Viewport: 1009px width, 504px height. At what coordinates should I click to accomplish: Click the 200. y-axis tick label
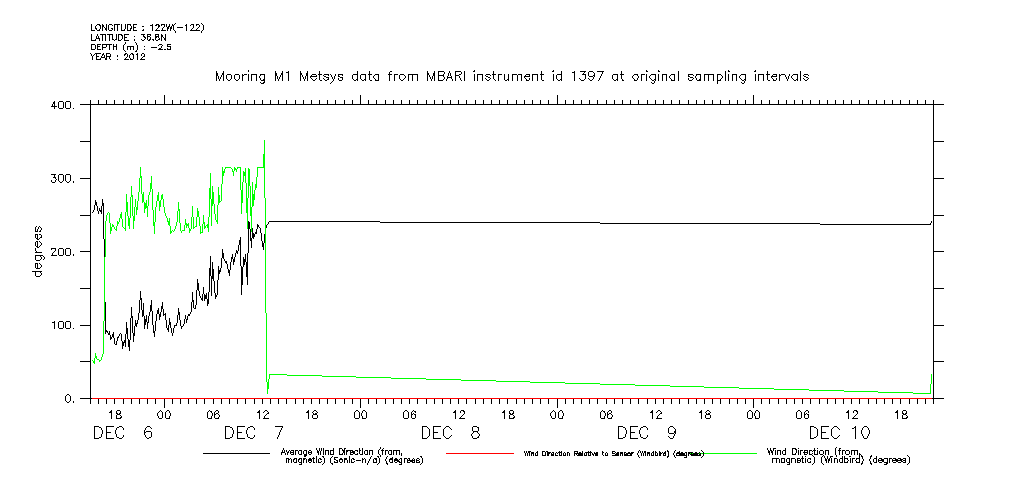click(63, 252)
